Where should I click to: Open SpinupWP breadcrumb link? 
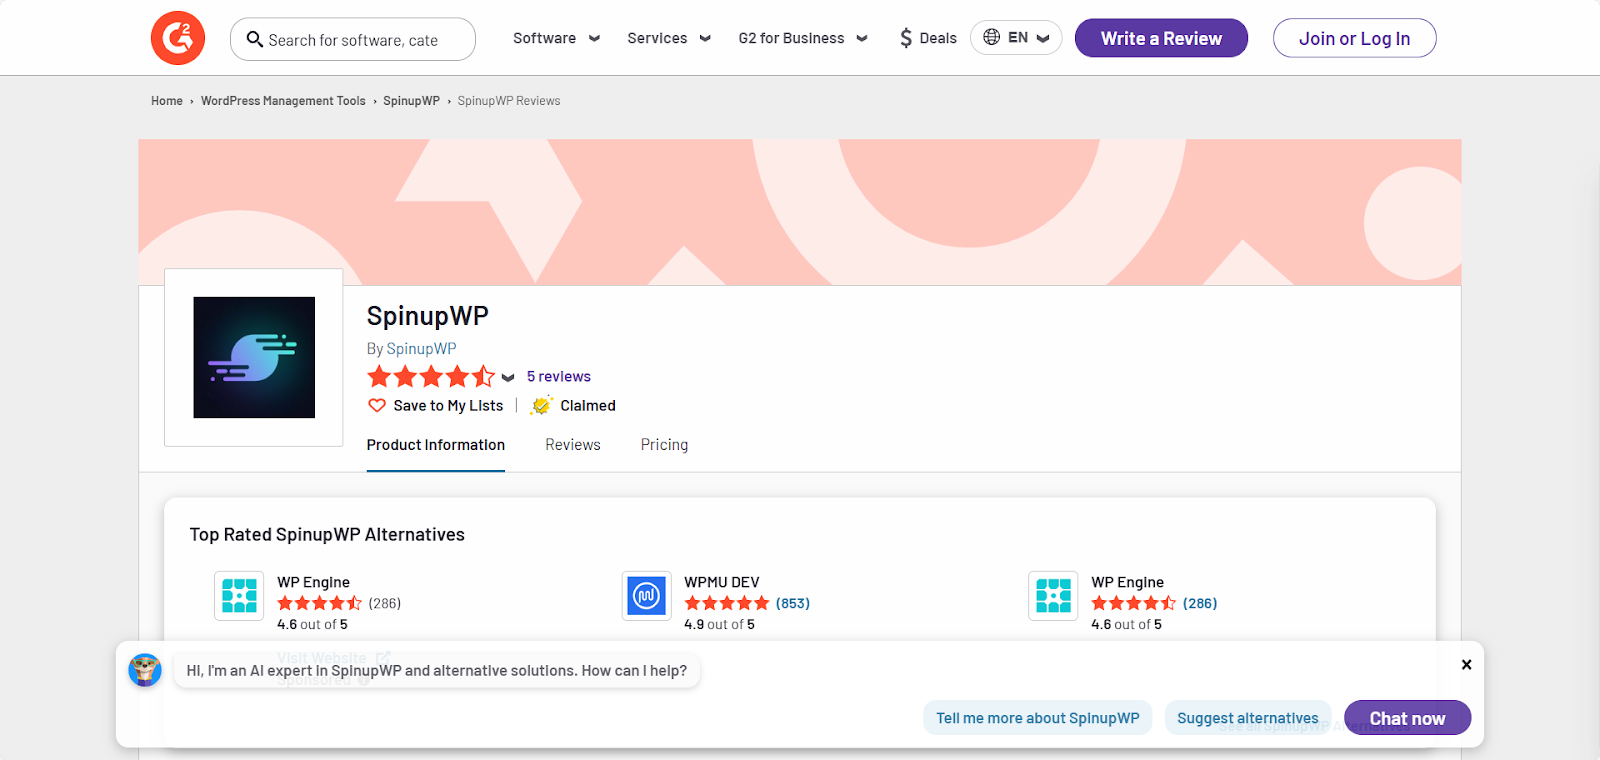pos(411,101)
